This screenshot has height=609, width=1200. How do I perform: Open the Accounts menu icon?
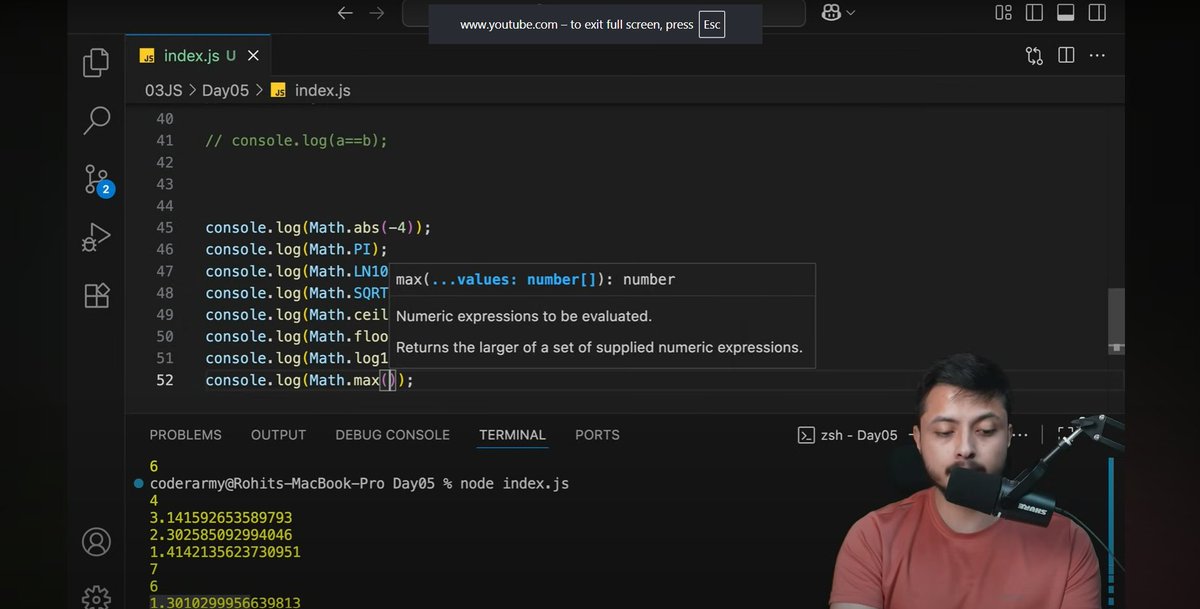pos(96,542)
